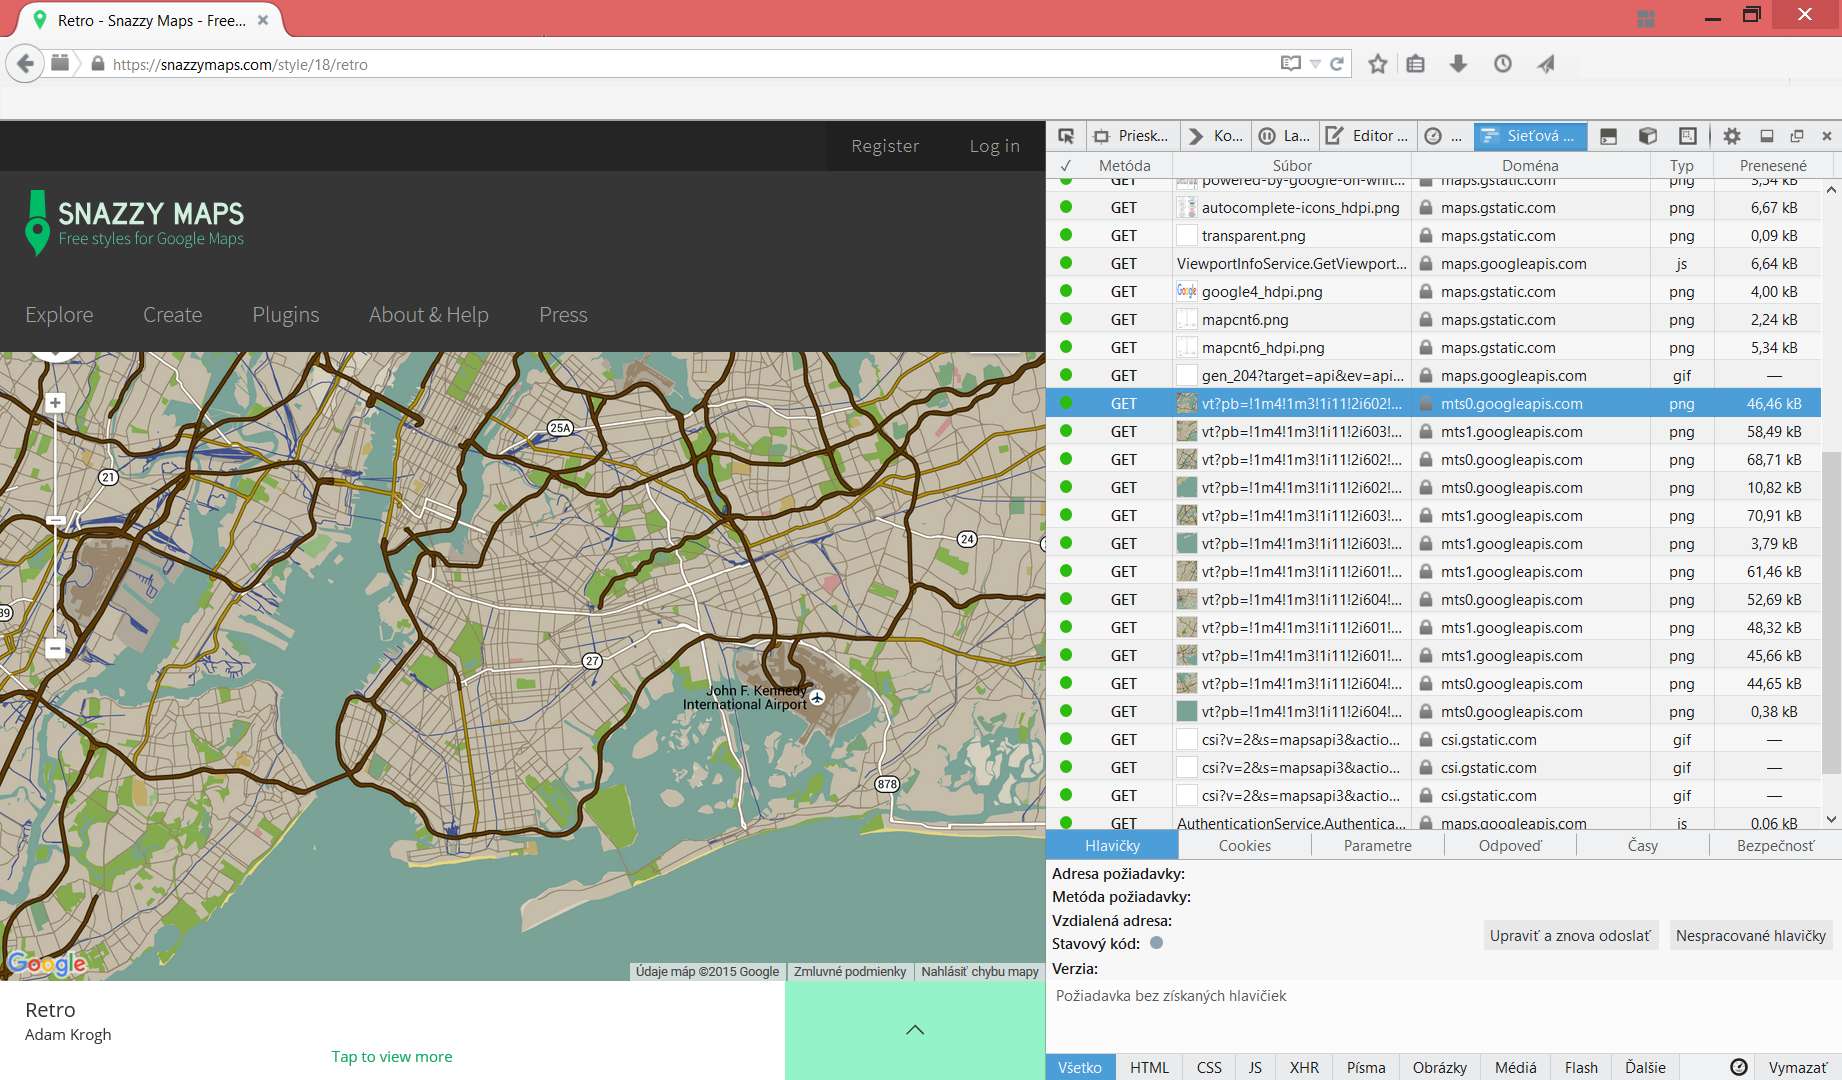Change devtools dock side icon
The height and width of the screenshot is (1080, 1842).
1767,136
